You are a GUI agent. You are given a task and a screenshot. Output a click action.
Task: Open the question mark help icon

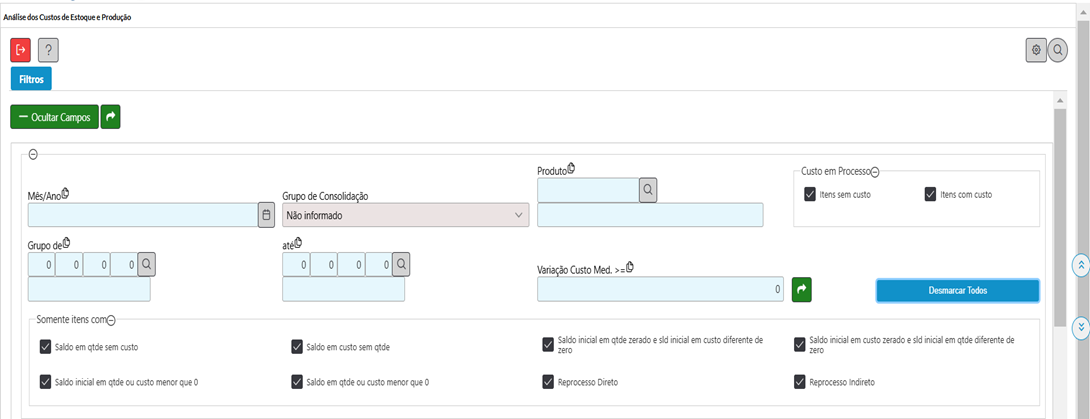(48, 49)
